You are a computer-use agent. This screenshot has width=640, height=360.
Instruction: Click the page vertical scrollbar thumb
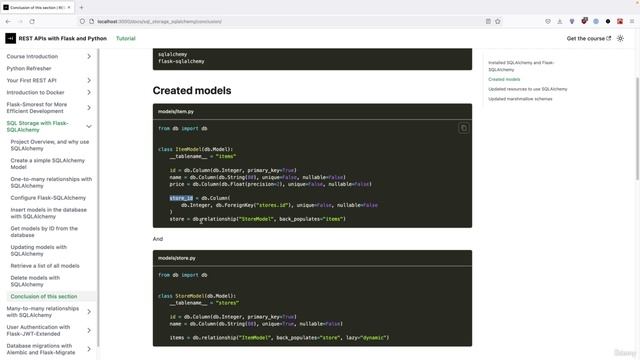637,129
